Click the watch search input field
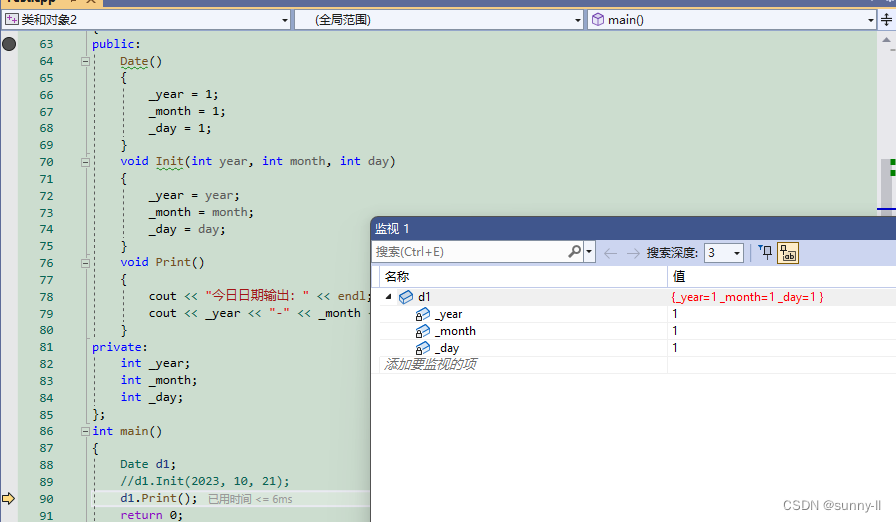 [x=470, y=252]
